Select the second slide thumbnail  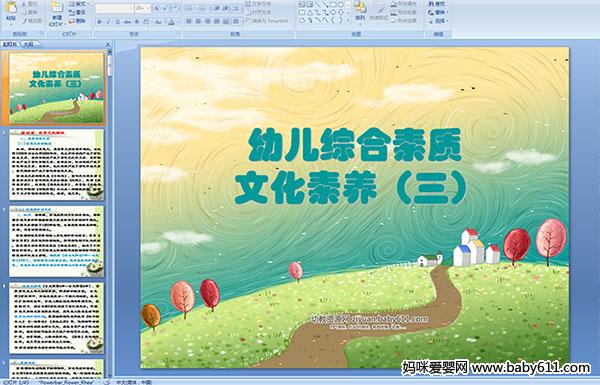tap(57, 165)
